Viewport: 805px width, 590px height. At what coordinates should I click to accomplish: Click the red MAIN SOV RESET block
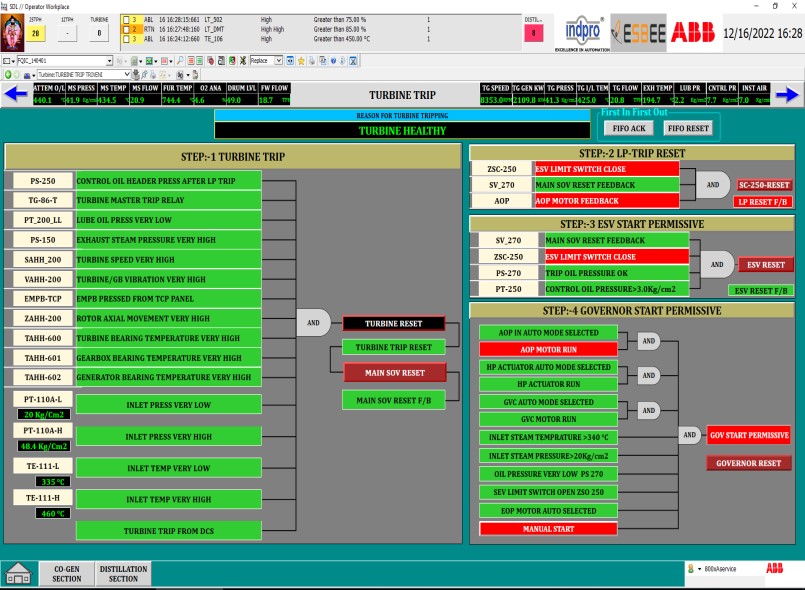click(394, 372)
